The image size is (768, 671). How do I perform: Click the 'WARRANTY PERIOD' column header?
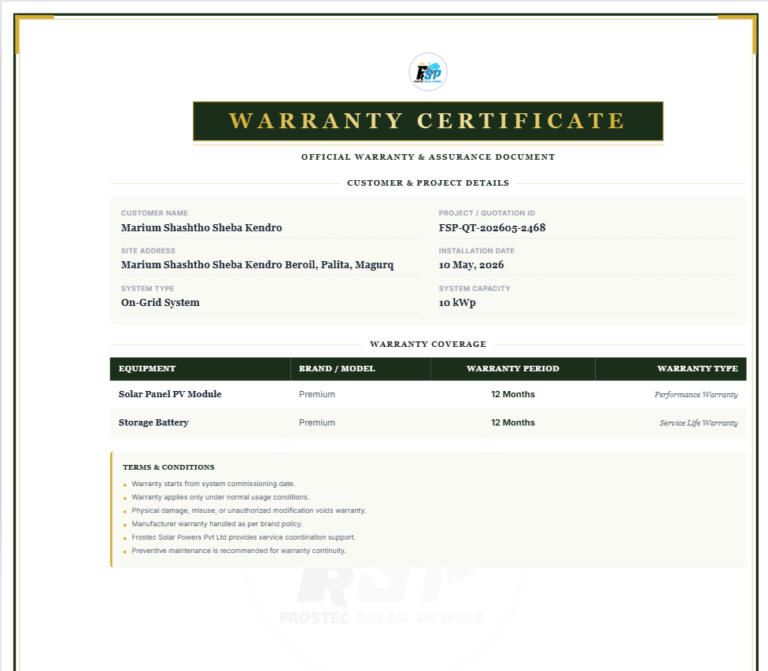coord(513,369)
